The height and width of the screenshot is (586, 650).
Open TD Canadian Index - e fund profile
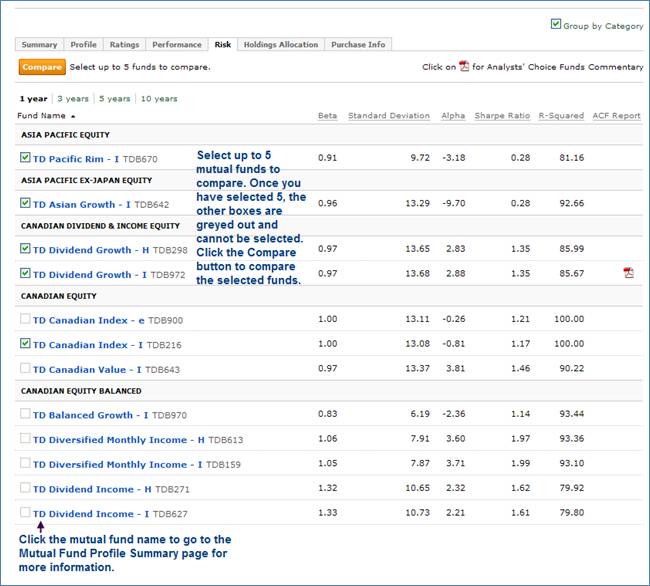pyautogui.click(x=89, y=320)
